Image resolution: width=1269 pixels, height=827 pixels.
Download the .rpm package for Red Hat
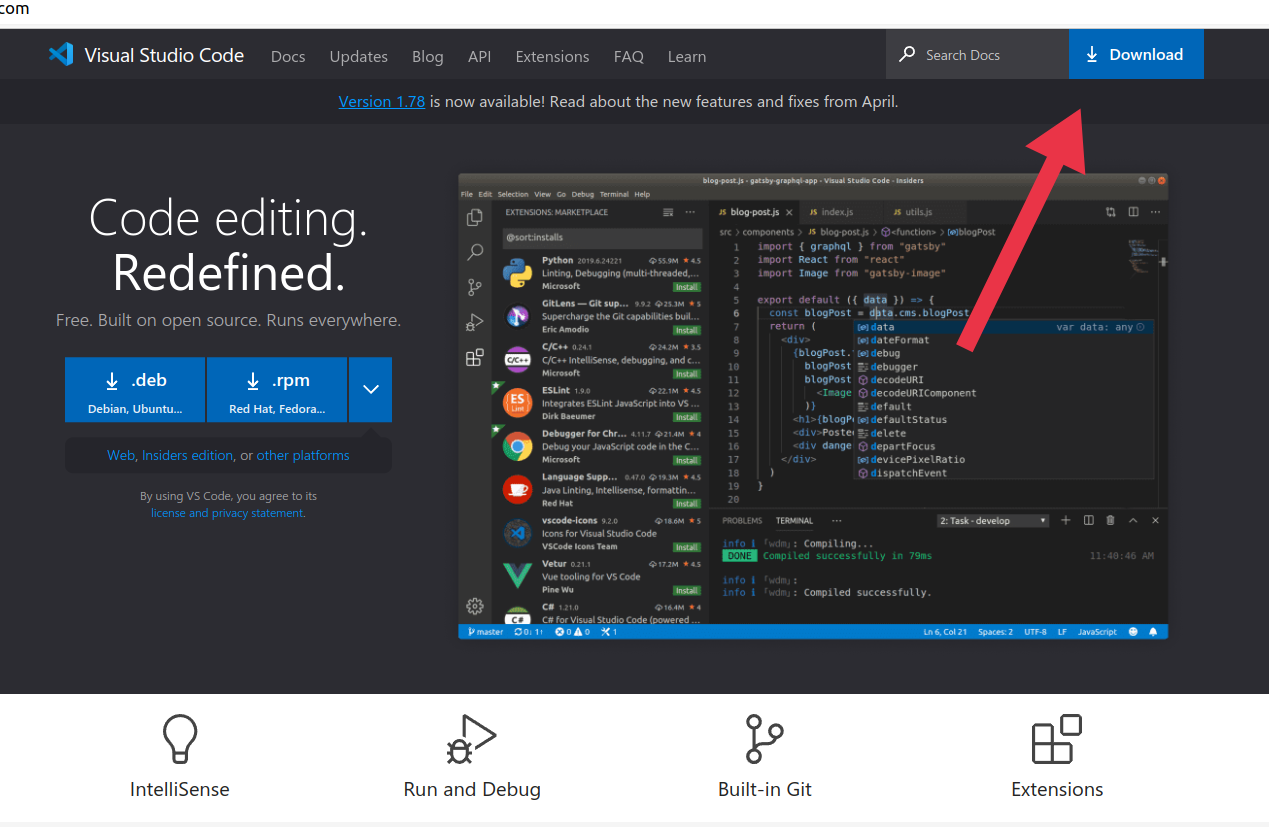click(277, 390)
